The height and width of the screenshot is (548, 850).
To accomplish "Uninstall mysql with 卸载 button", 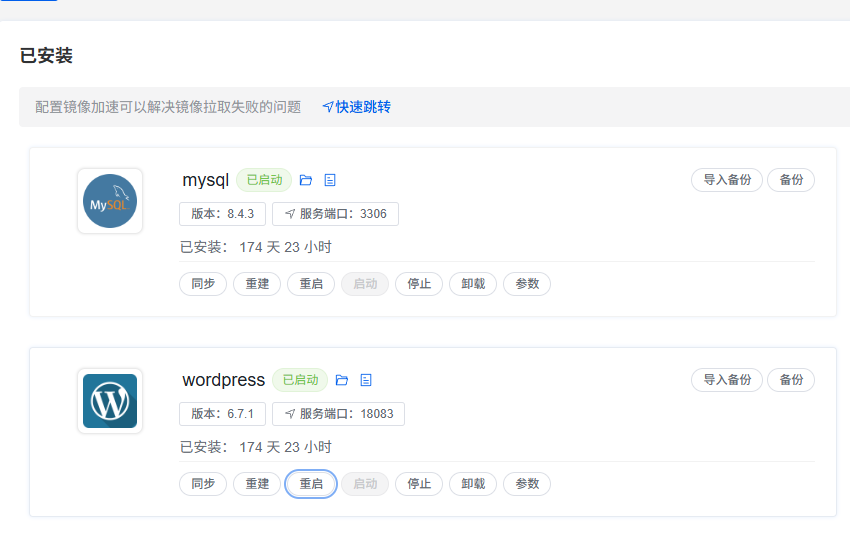I will click(x=473, y=284).
